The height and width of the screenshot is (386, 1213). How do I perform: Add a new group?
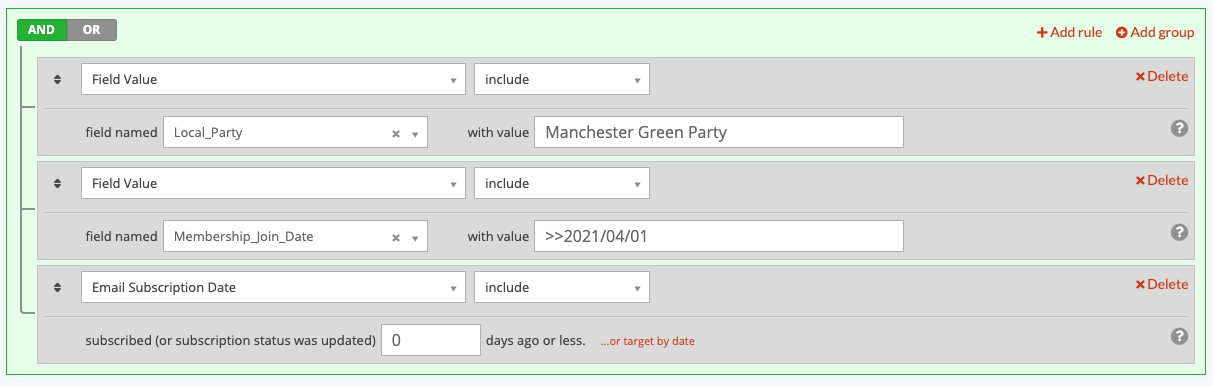click(x=1155, y=32)
